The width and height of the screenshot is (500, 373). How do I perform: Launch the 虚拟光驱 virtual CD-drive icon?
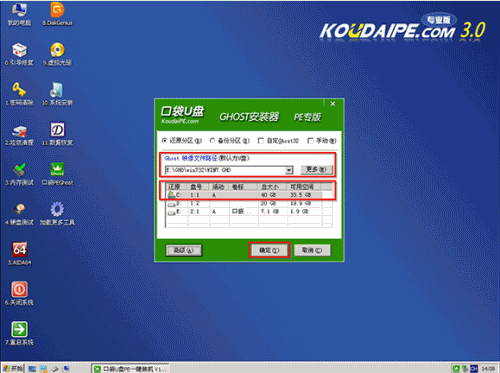click(x=57, y=50)
